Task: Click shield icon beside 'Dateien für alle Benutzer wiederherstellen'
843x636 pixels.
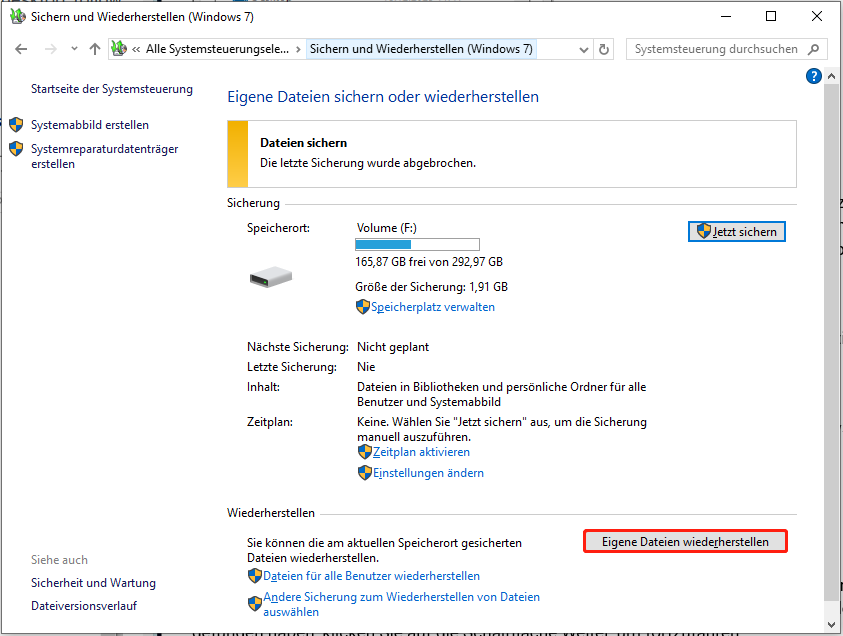Action: tap(255, 576)
